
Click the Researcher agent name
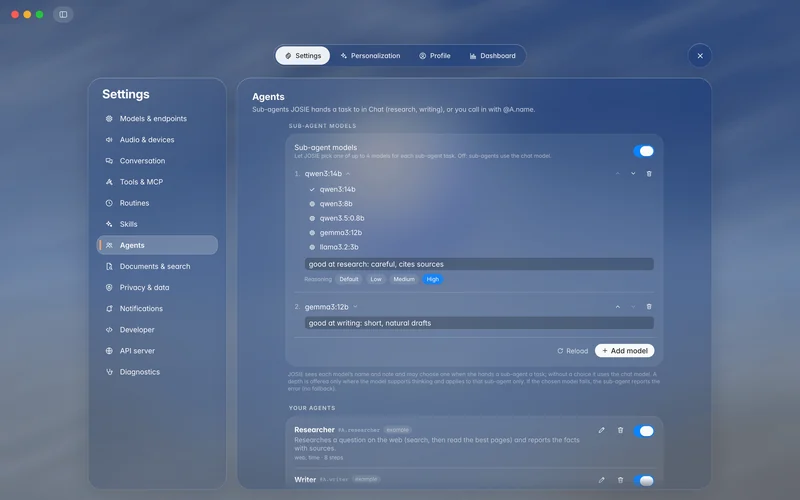point(314,430)
